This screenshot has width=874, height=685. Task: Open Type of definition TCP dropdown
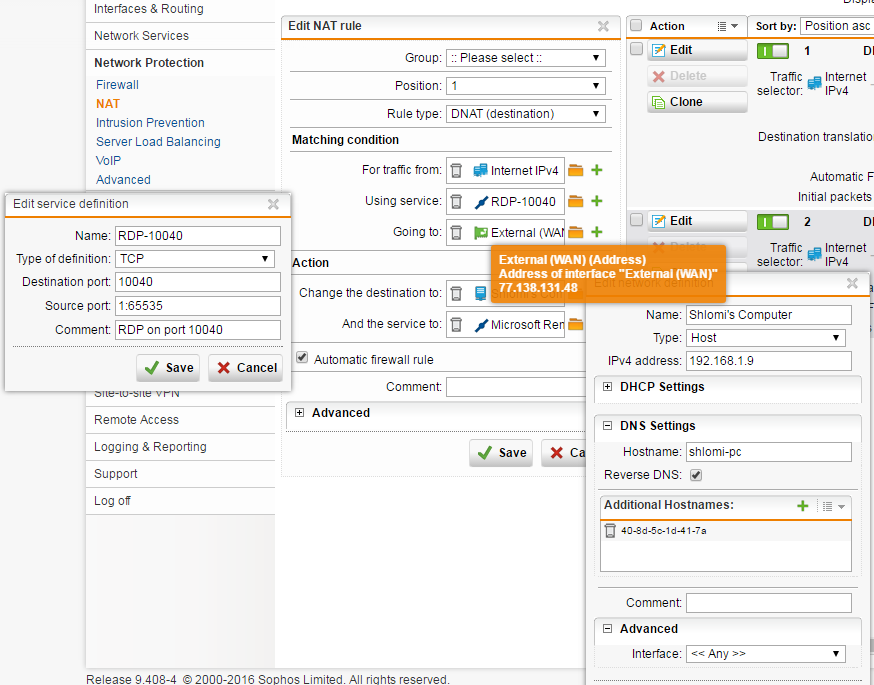coord(195,259)
